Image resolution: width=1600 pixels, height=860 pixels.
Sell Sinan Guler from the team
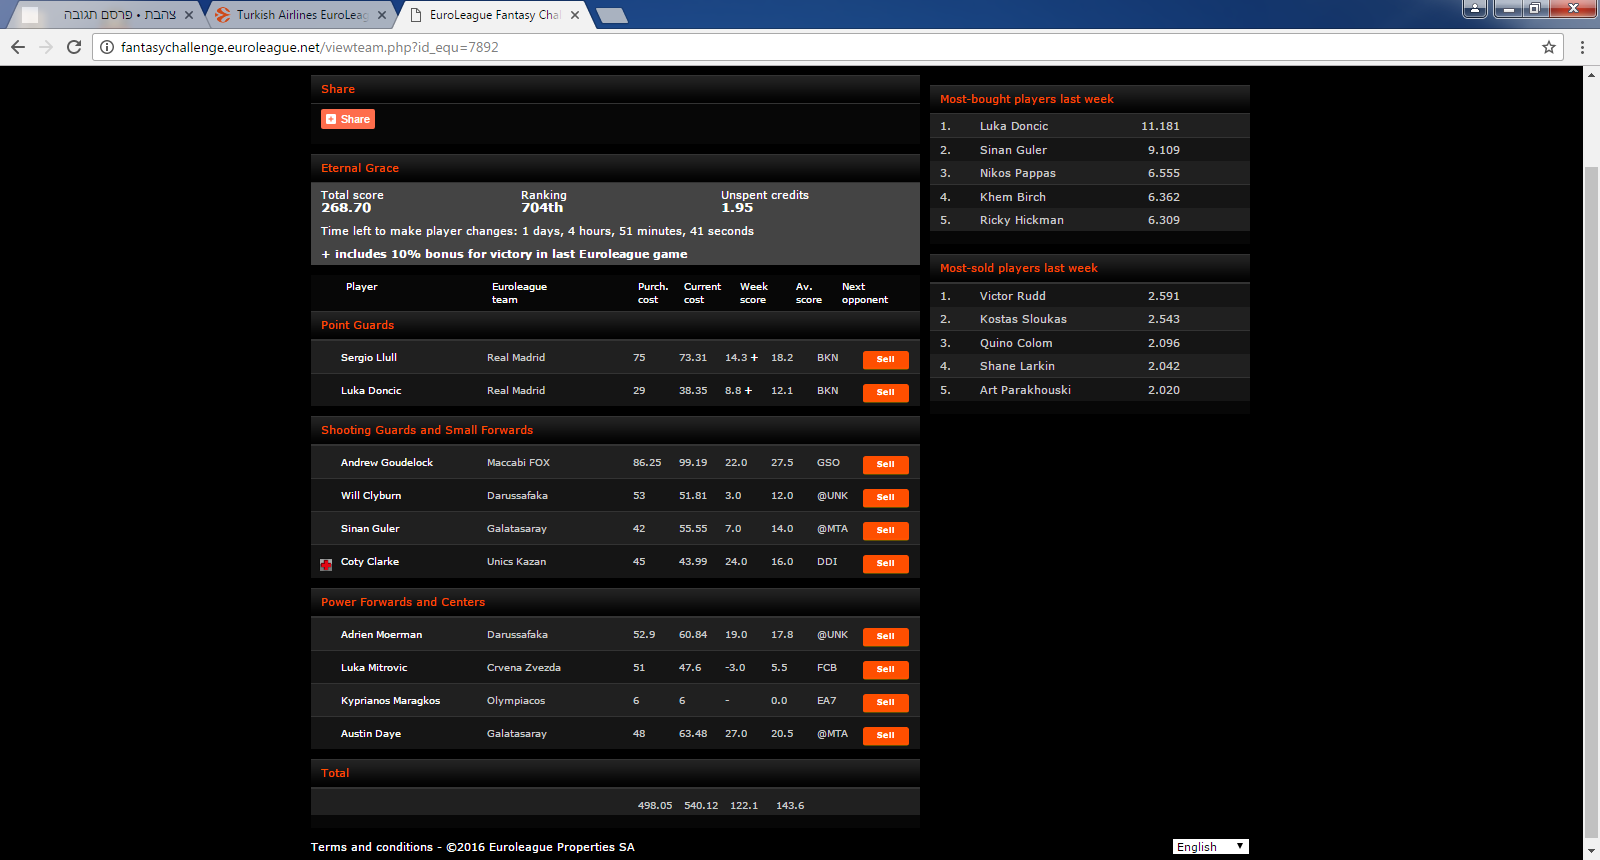(885, 530)
